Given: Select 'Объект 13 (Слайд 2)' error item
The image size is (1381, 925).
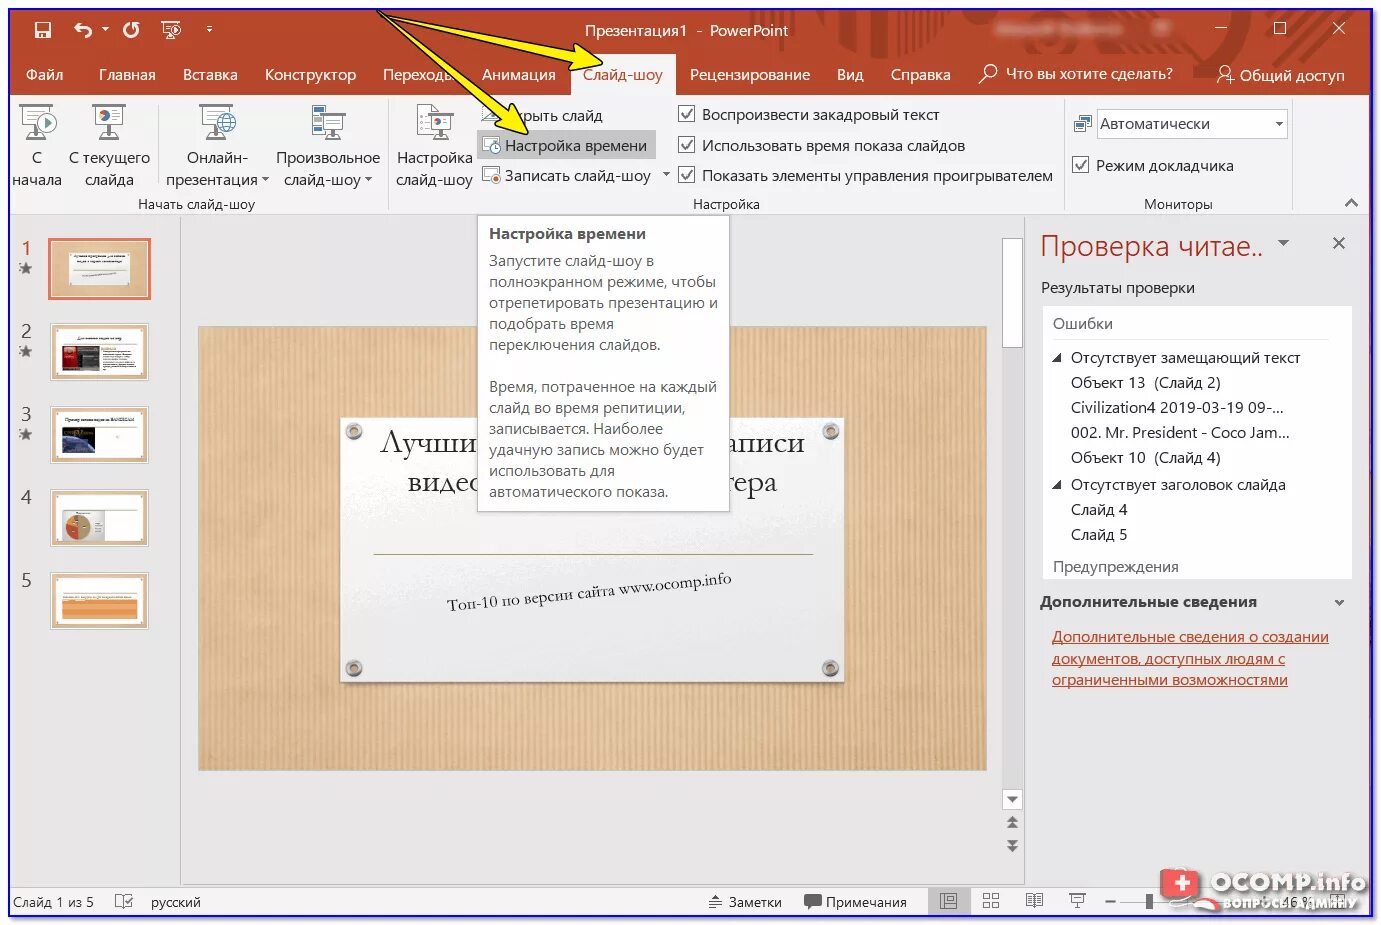Looking at the screenshot, I should point(1146,382).
